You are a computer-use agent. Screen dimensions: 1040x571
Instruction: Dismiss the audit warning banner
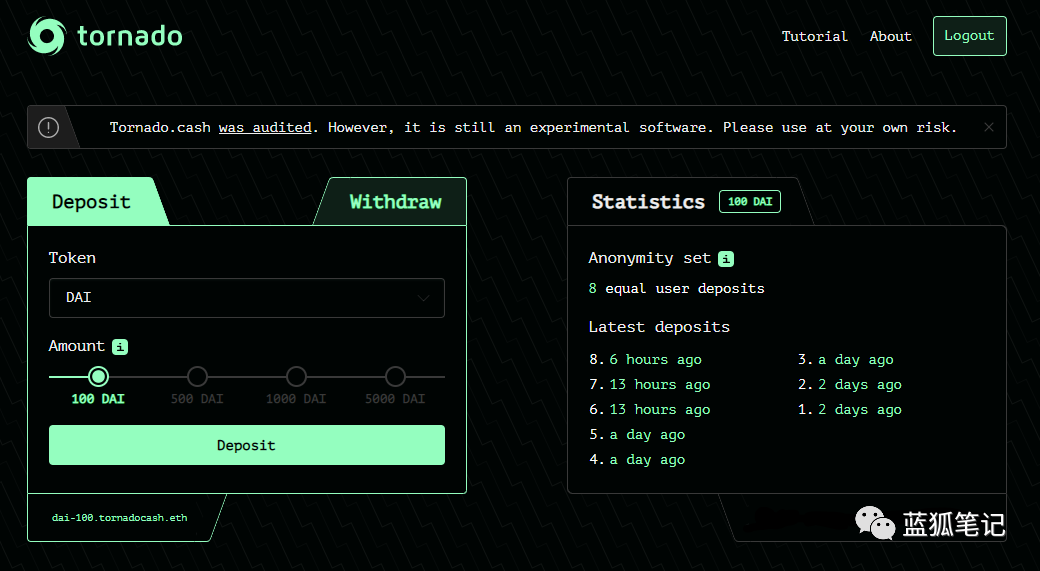989,127
